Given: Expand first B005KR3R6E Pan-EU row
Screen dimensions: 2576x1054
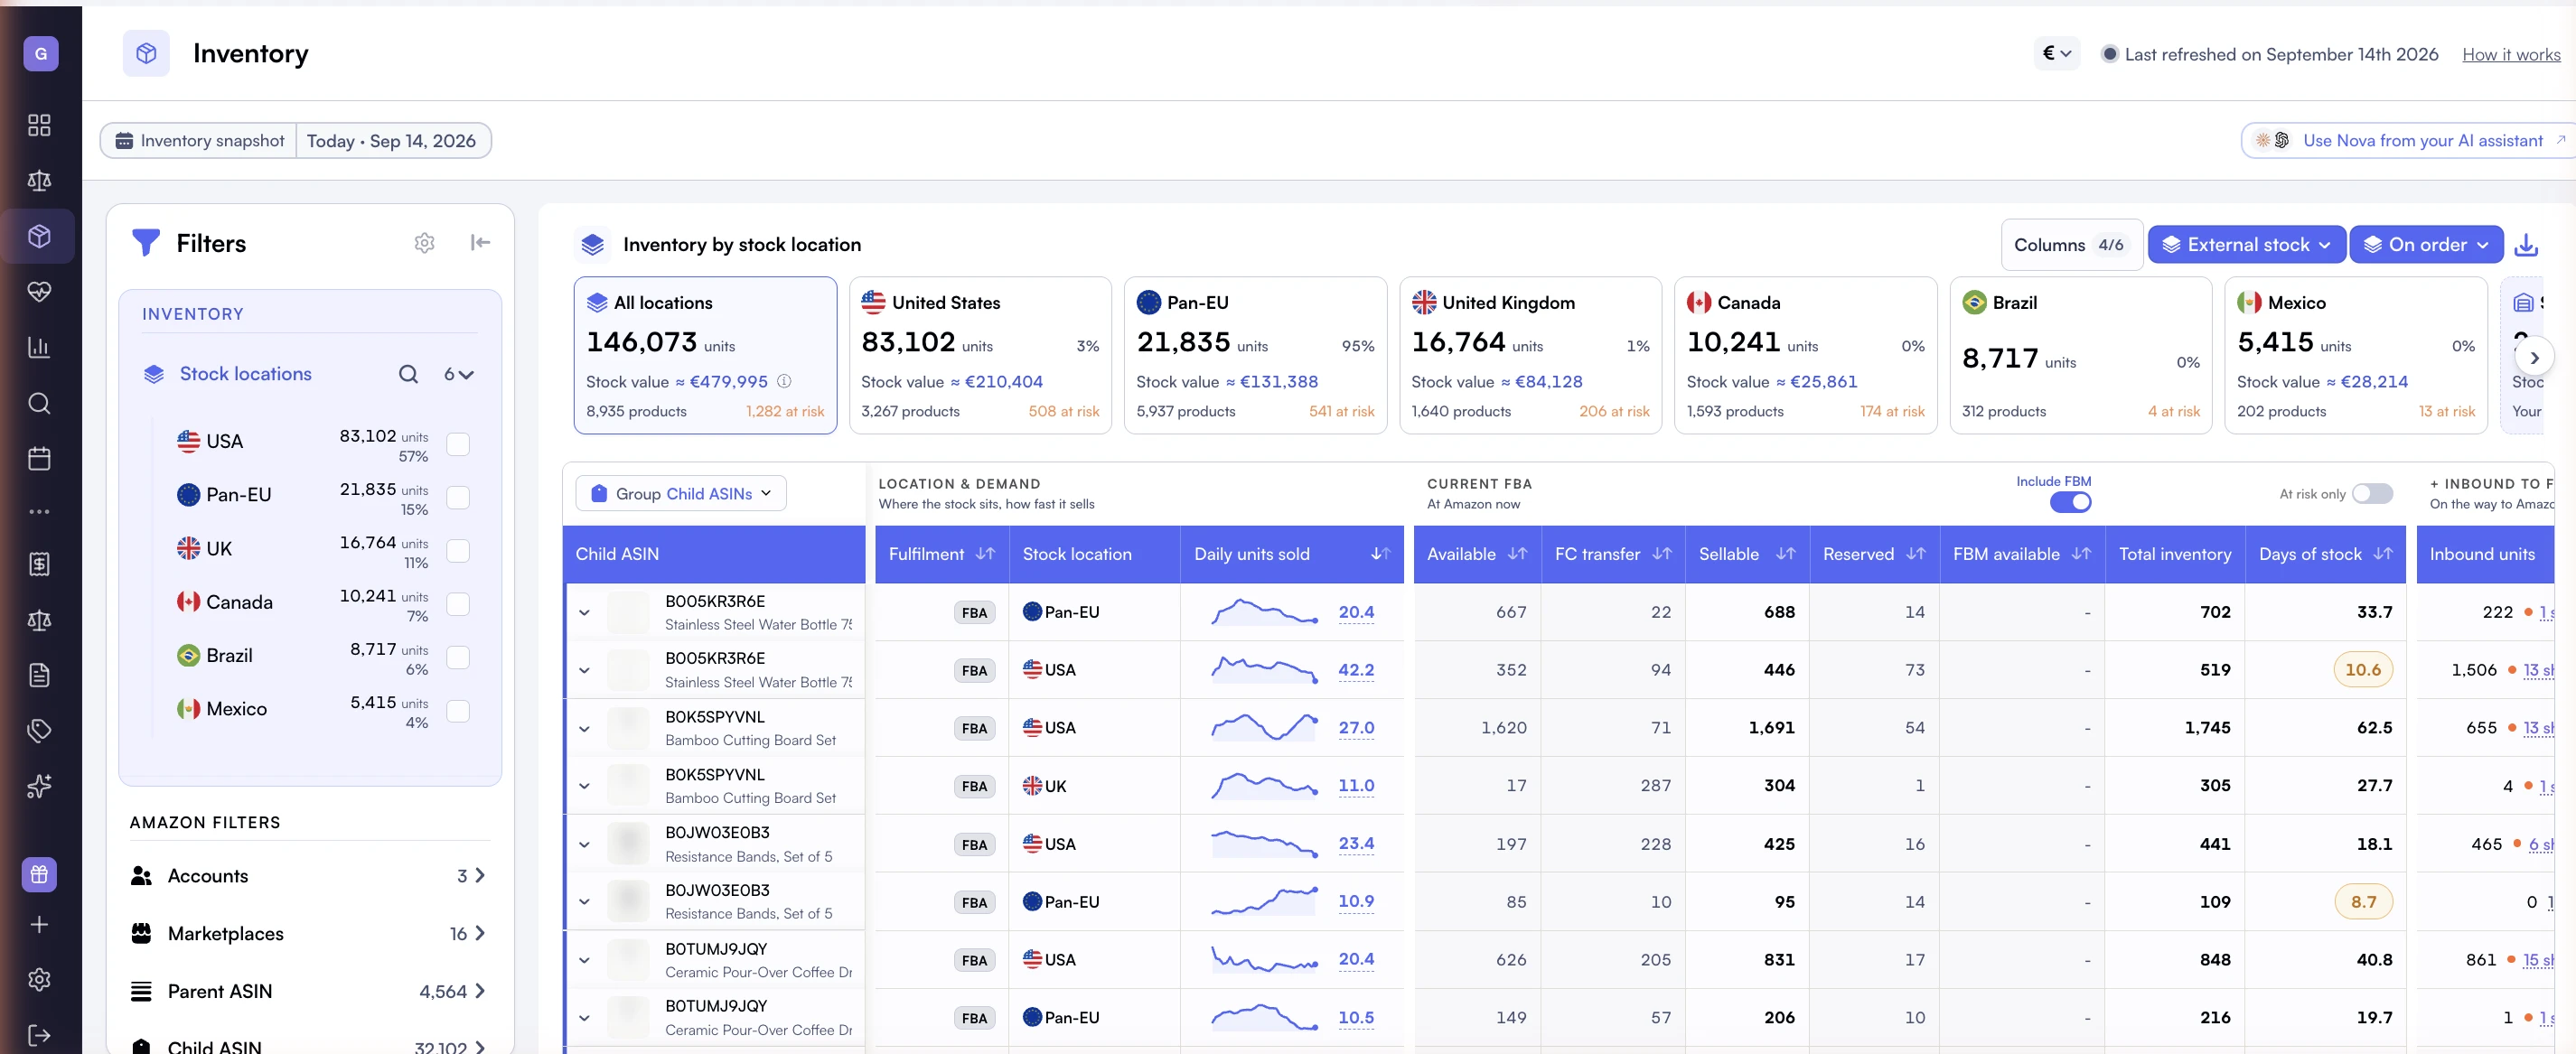Looking at the screenshot, I should point(585,613).
